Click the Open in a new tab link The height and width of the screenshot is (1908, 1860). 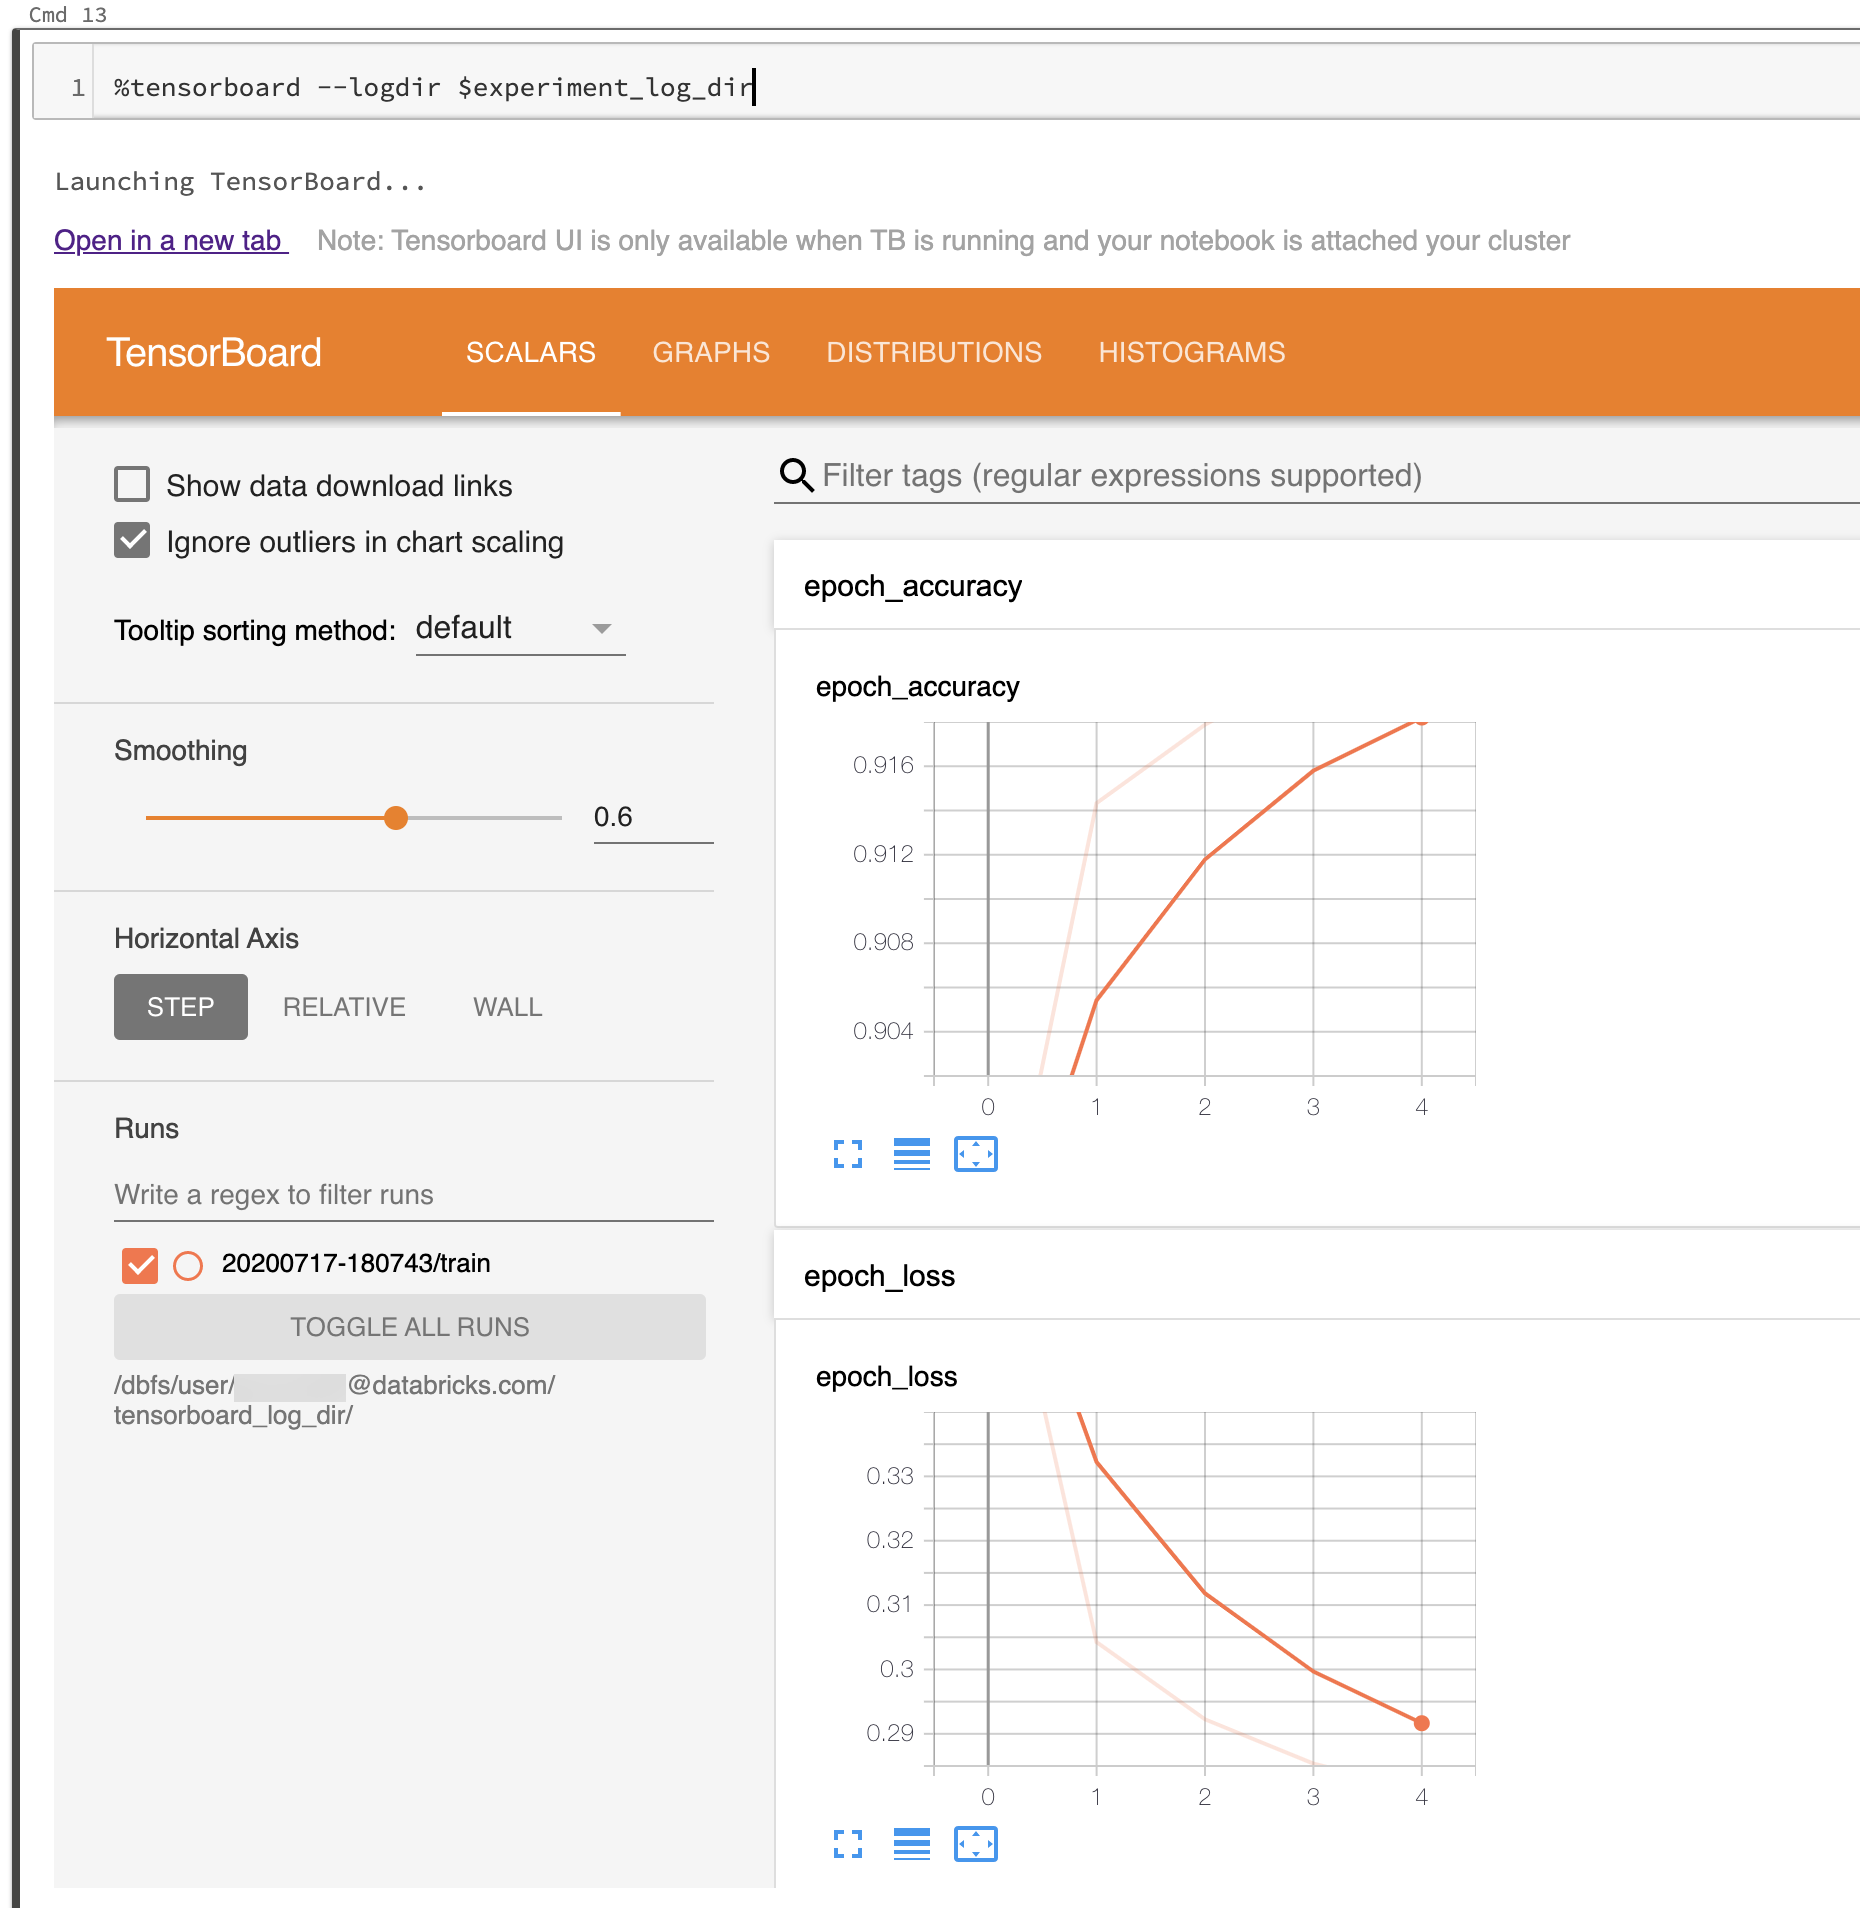point(168,240)
